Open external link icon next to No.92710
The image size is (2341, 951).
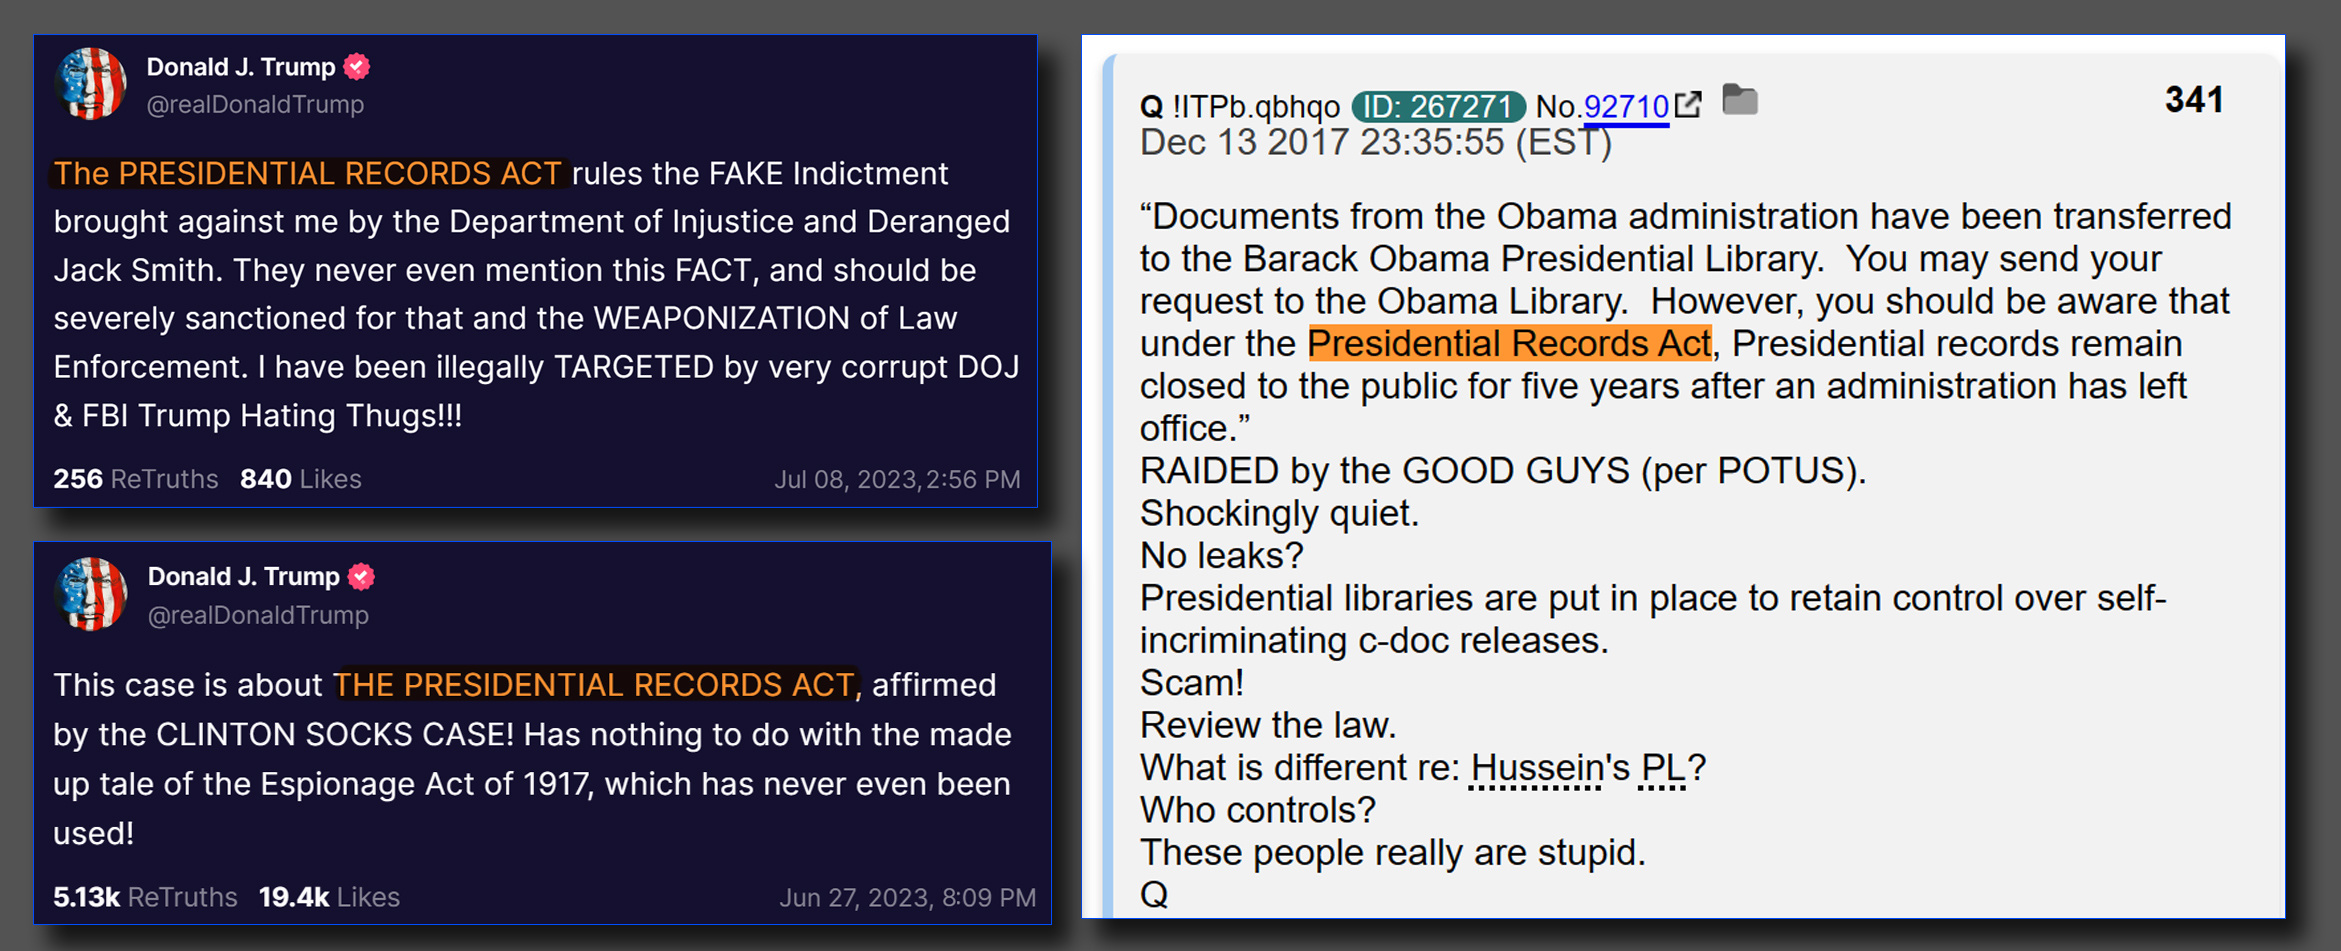1688,104
